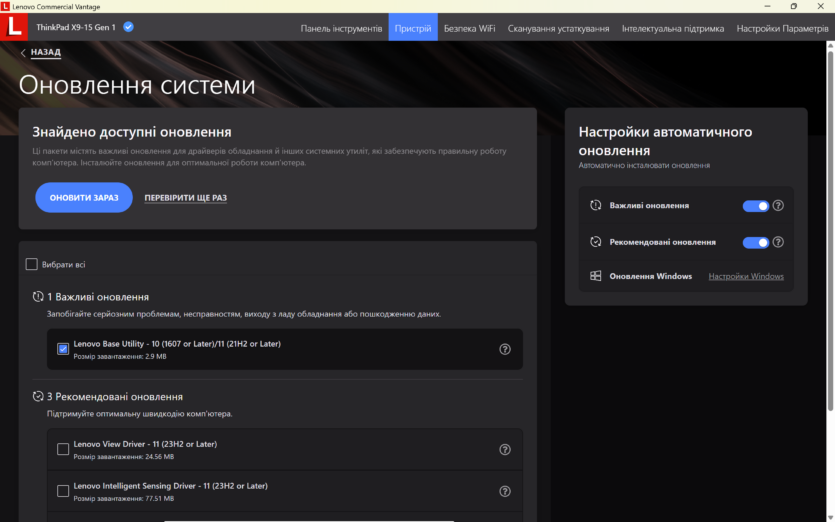This screenshot has width=835, height=522.
Task: Click help icon beside Важливі оновлення toggle
Action: (778, 206)
